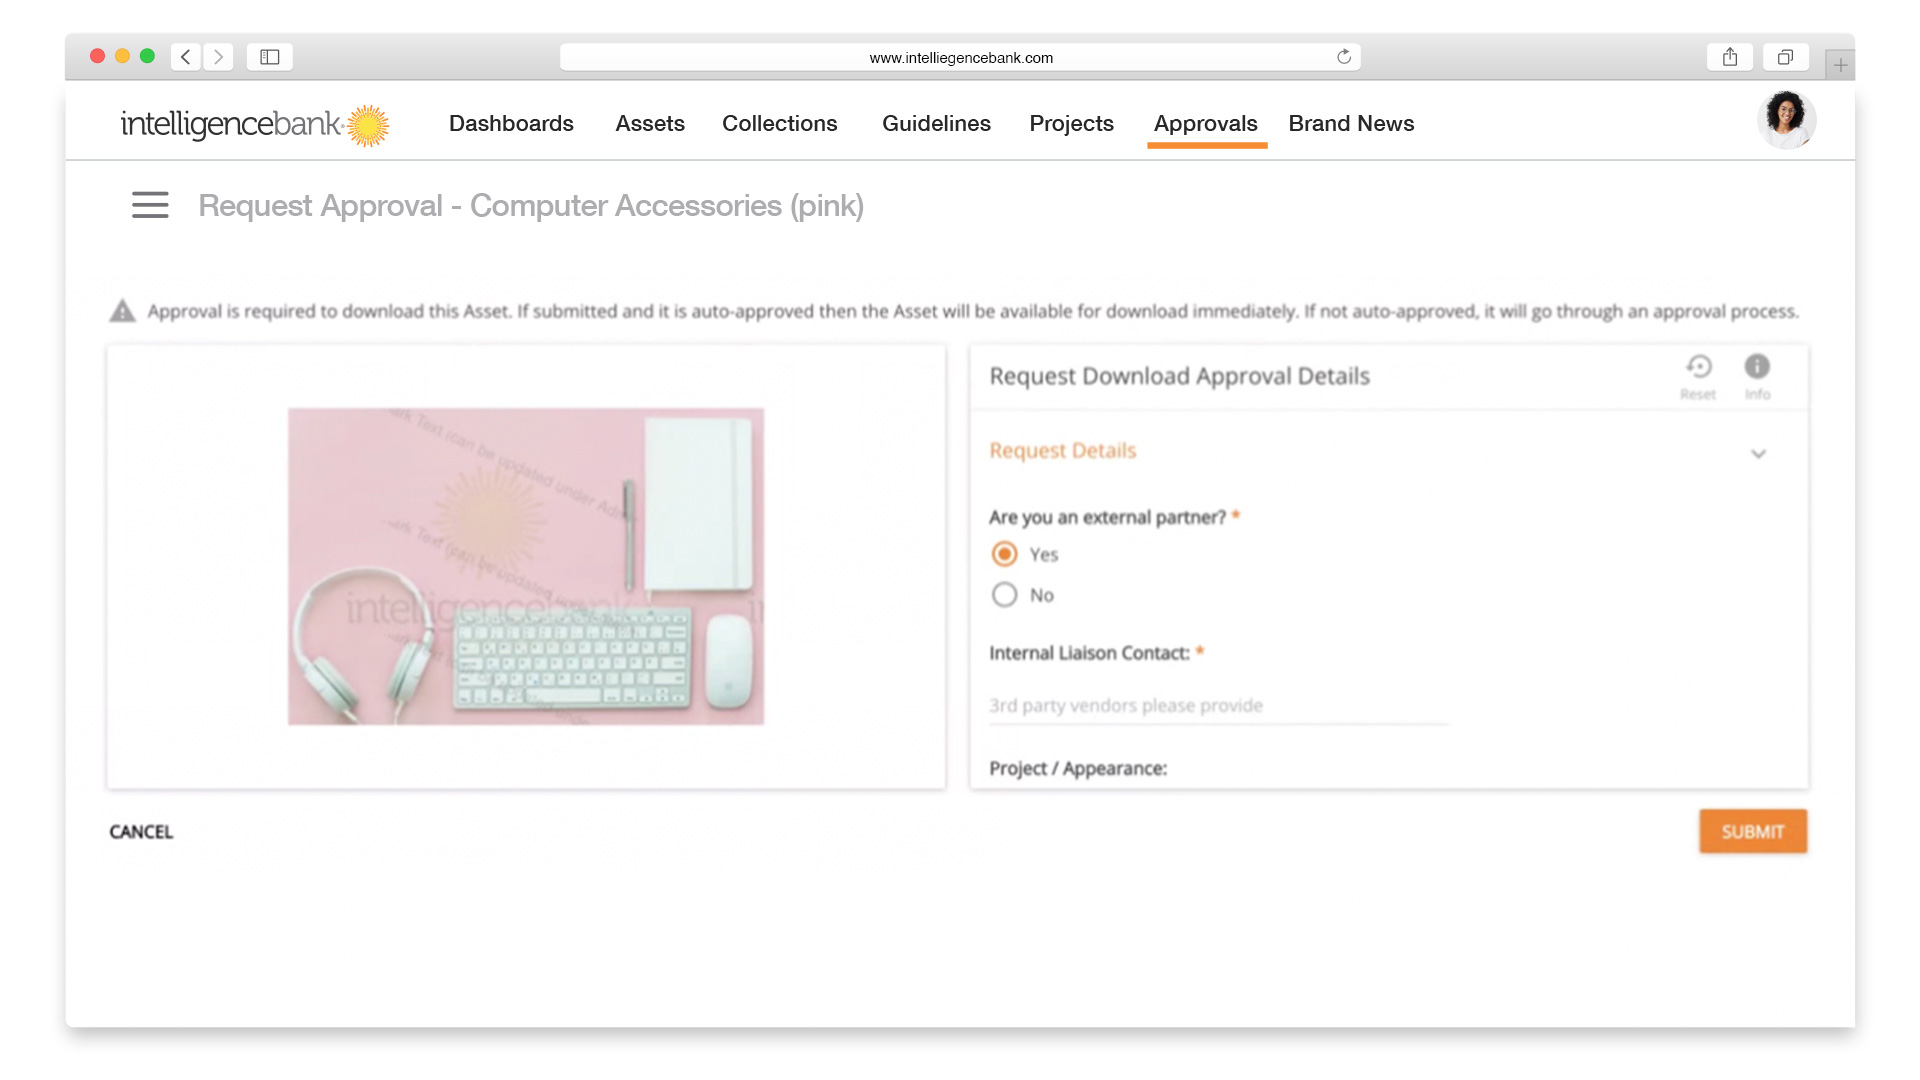Focus the Internal Liaison Contact field
Screen dimensions: 1920x1080
pos(1218,706)
